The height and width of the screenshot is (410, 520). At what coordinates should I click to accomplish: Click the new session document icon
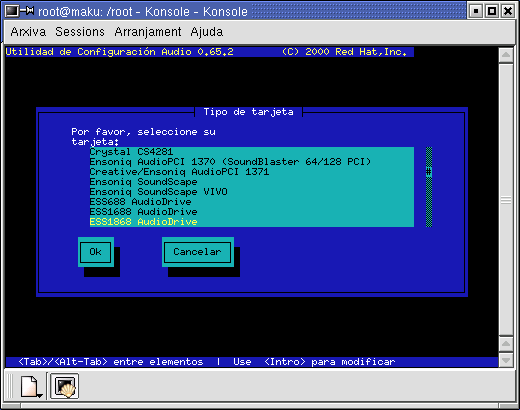[x=31, y=386]
